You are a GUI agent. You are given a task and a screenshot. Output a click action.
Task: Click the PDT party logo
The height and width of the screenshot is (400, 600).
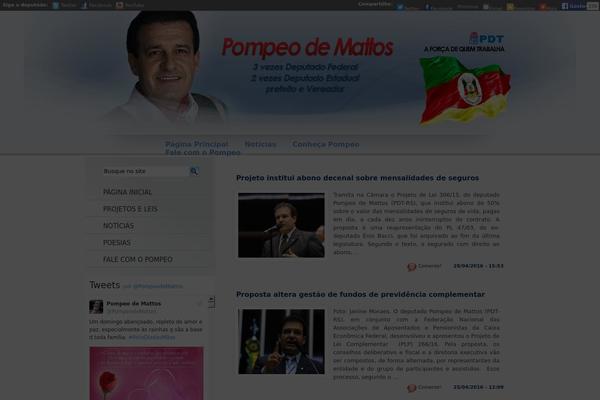point(486,38)
